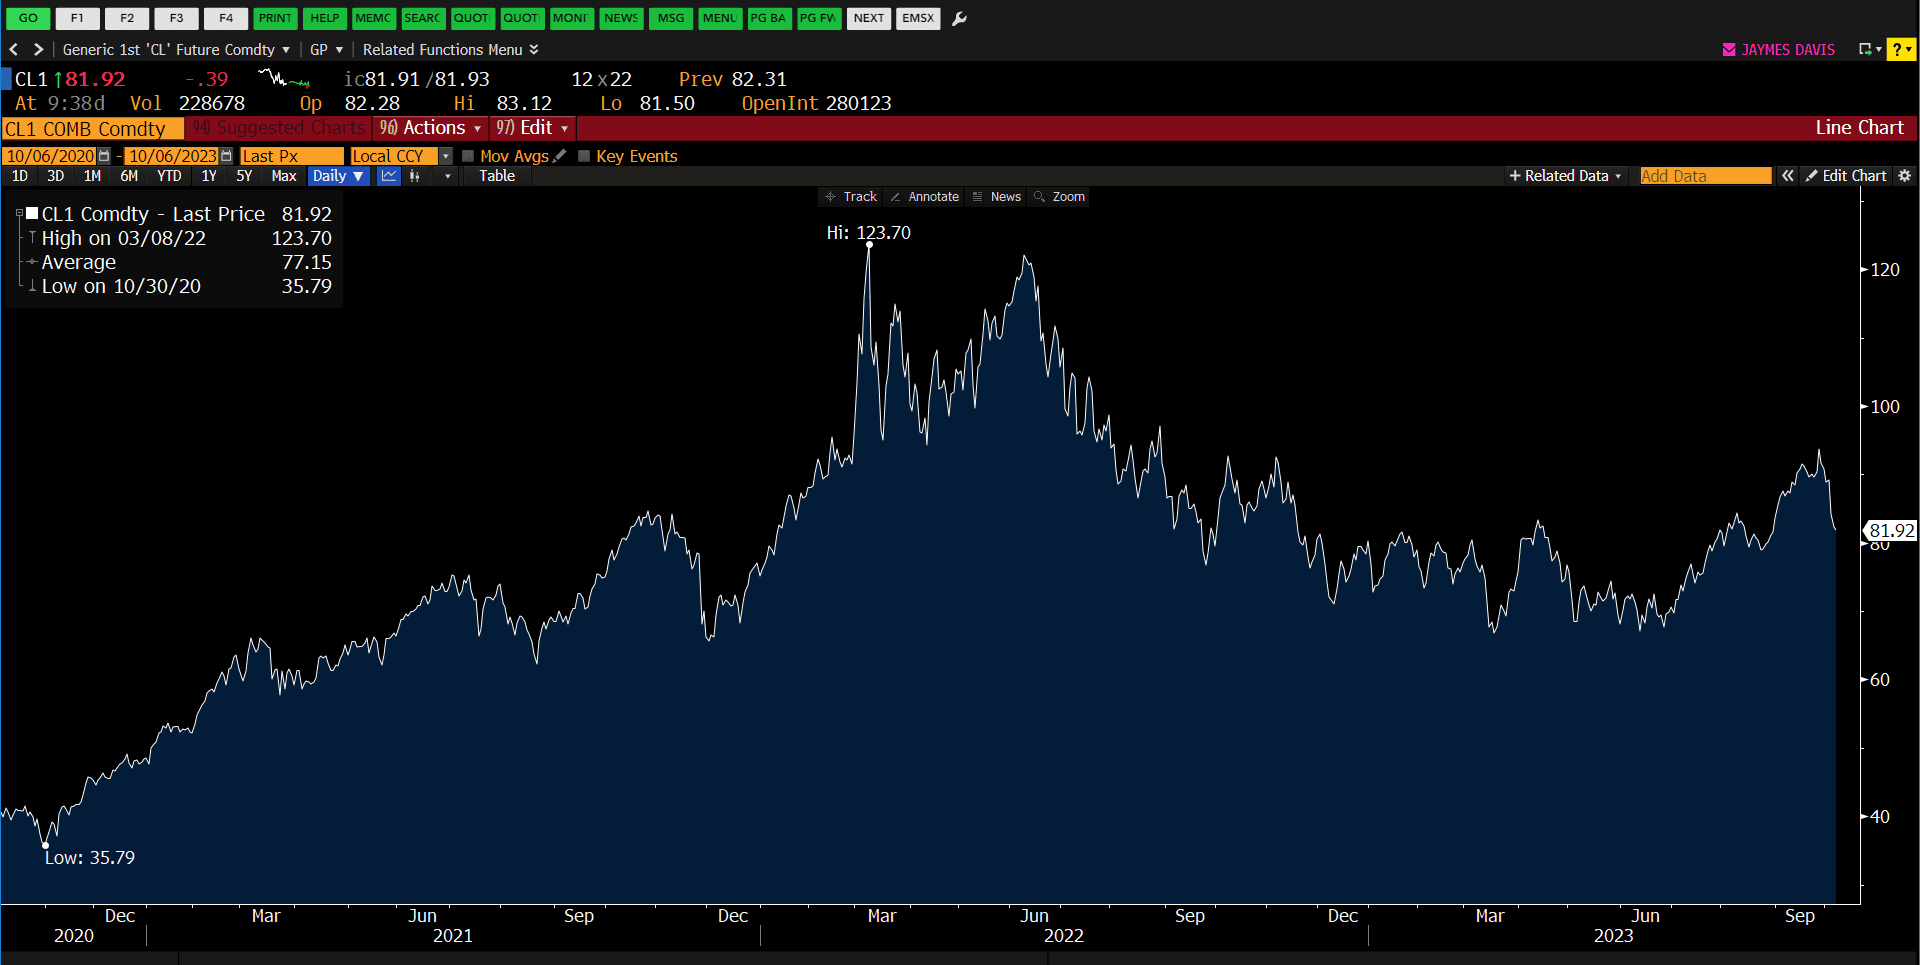Open the 96) Actions dropdown

(x=430, y=128)
